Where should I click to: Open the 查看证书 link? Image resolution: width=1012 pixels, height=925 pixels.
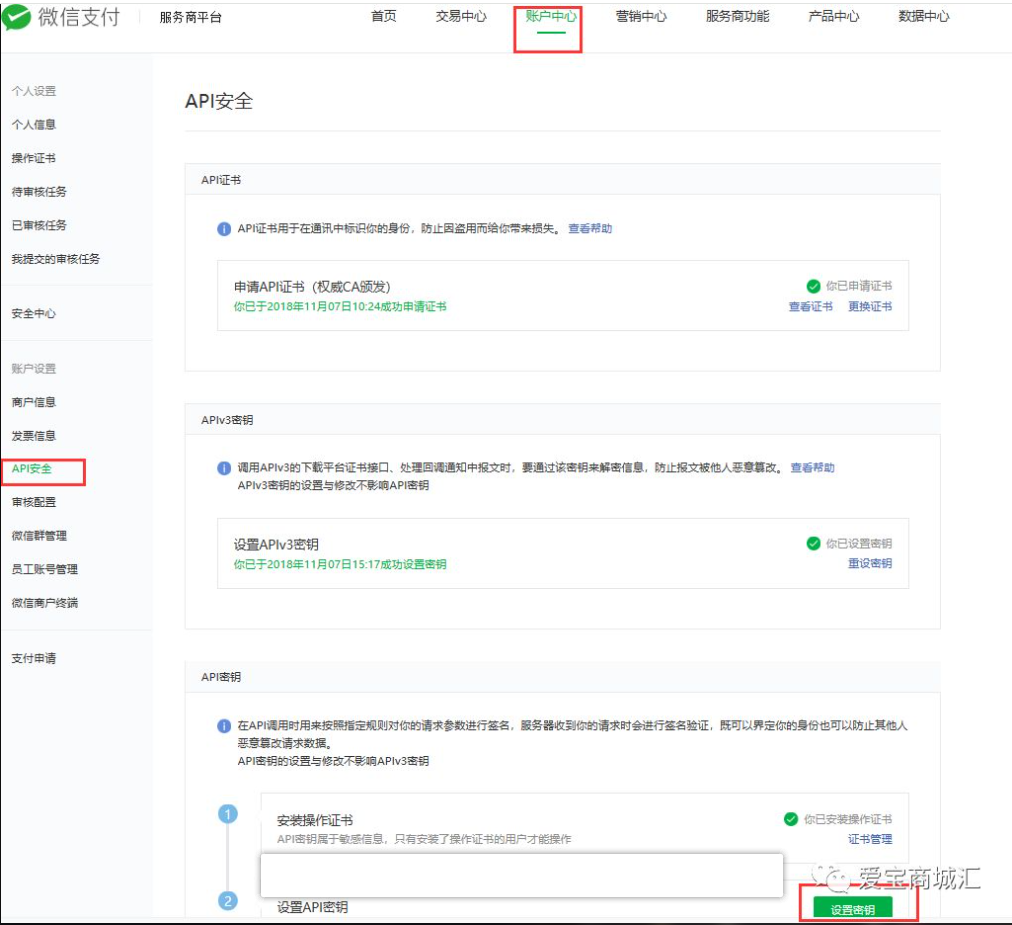click(x=811, y=307)
